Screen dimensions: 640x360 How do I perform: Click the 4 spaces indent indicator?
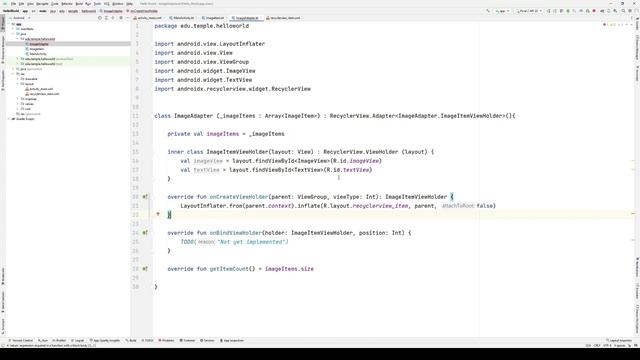point(620,345)
